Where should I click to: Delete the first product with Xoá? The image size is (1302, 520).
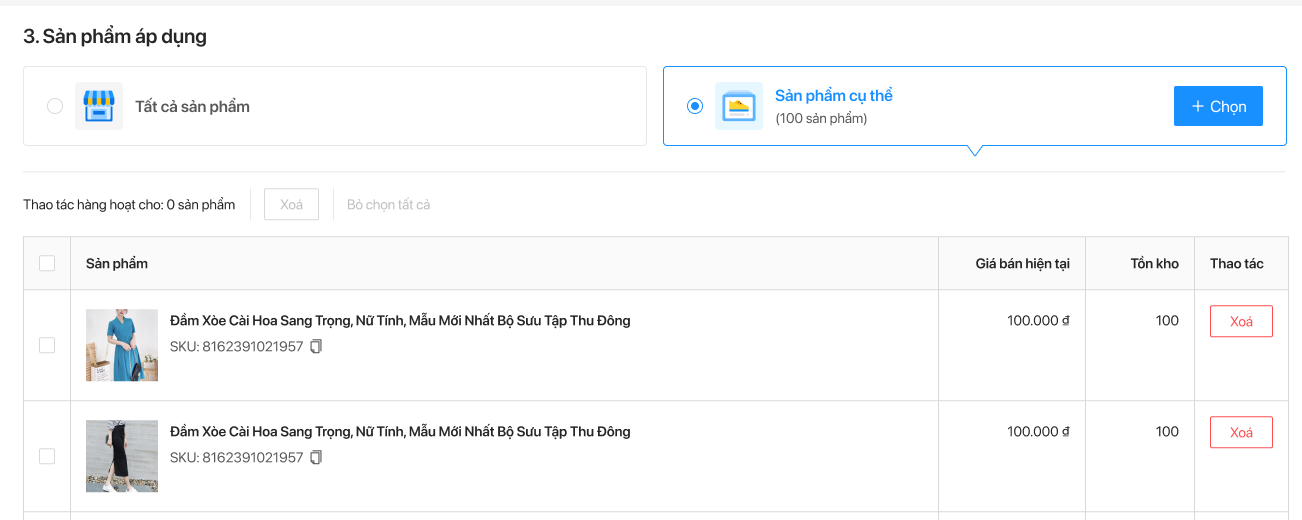coord(1241,321)
